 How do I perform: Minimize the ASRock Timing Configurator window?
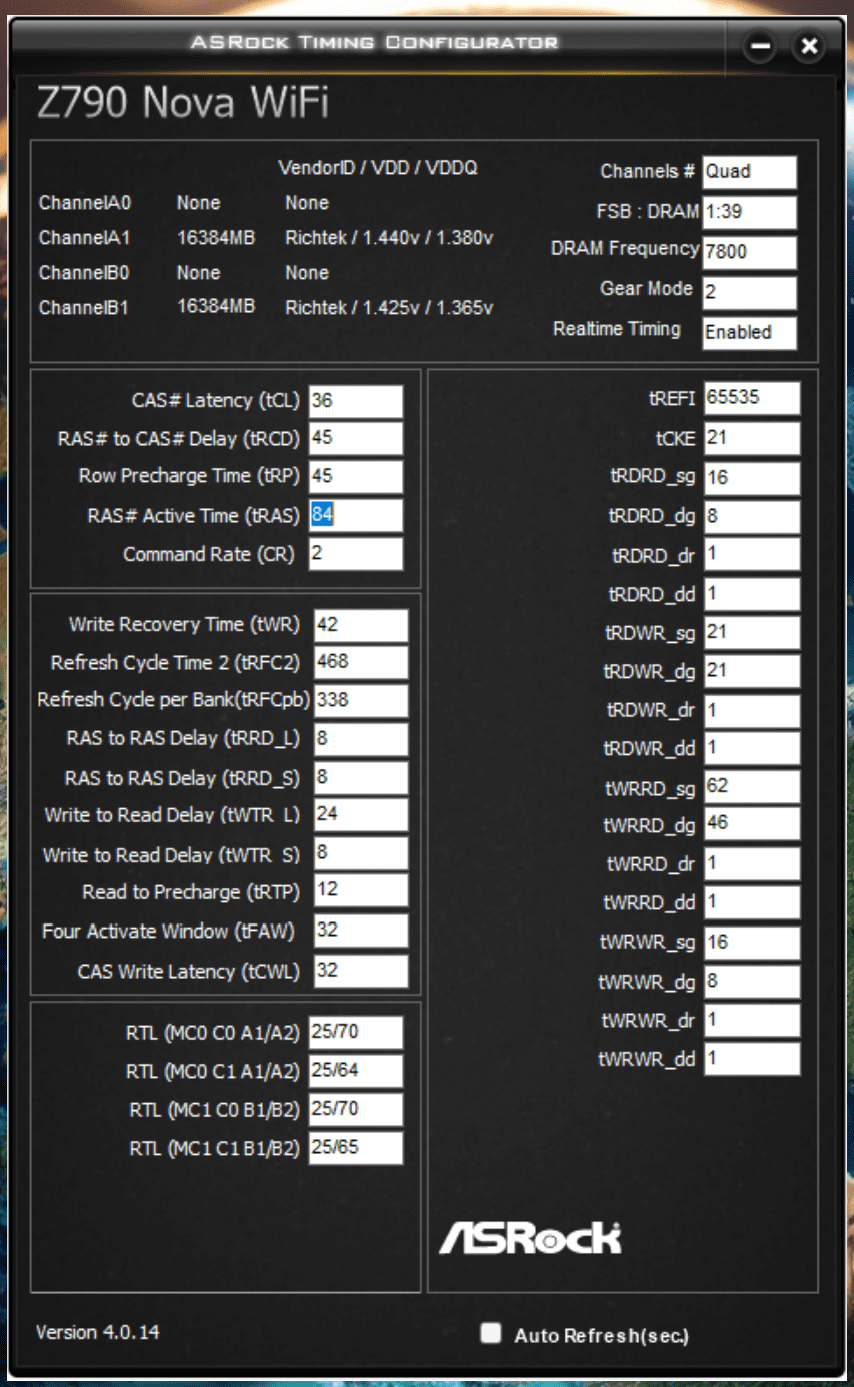[x=760, y=46]
